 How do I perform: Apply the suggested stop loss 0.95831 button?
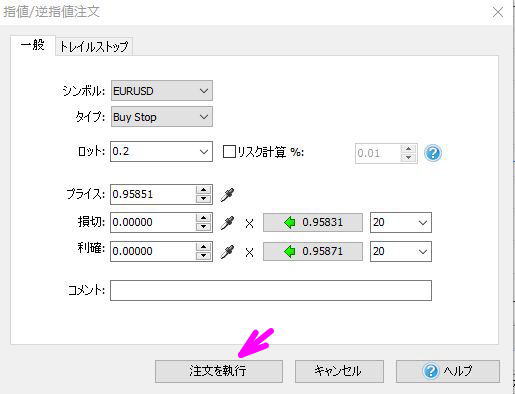tap(313, 222)
